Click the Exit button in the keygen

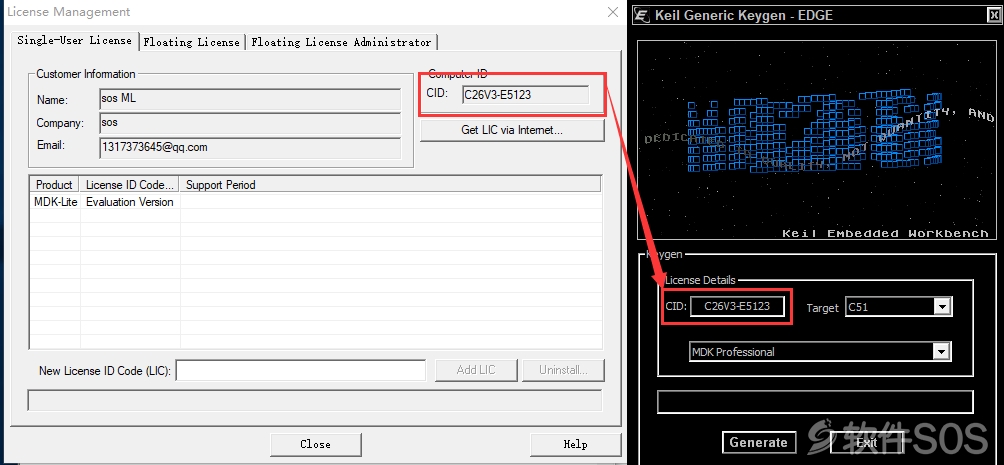click(x=866, y=442)
